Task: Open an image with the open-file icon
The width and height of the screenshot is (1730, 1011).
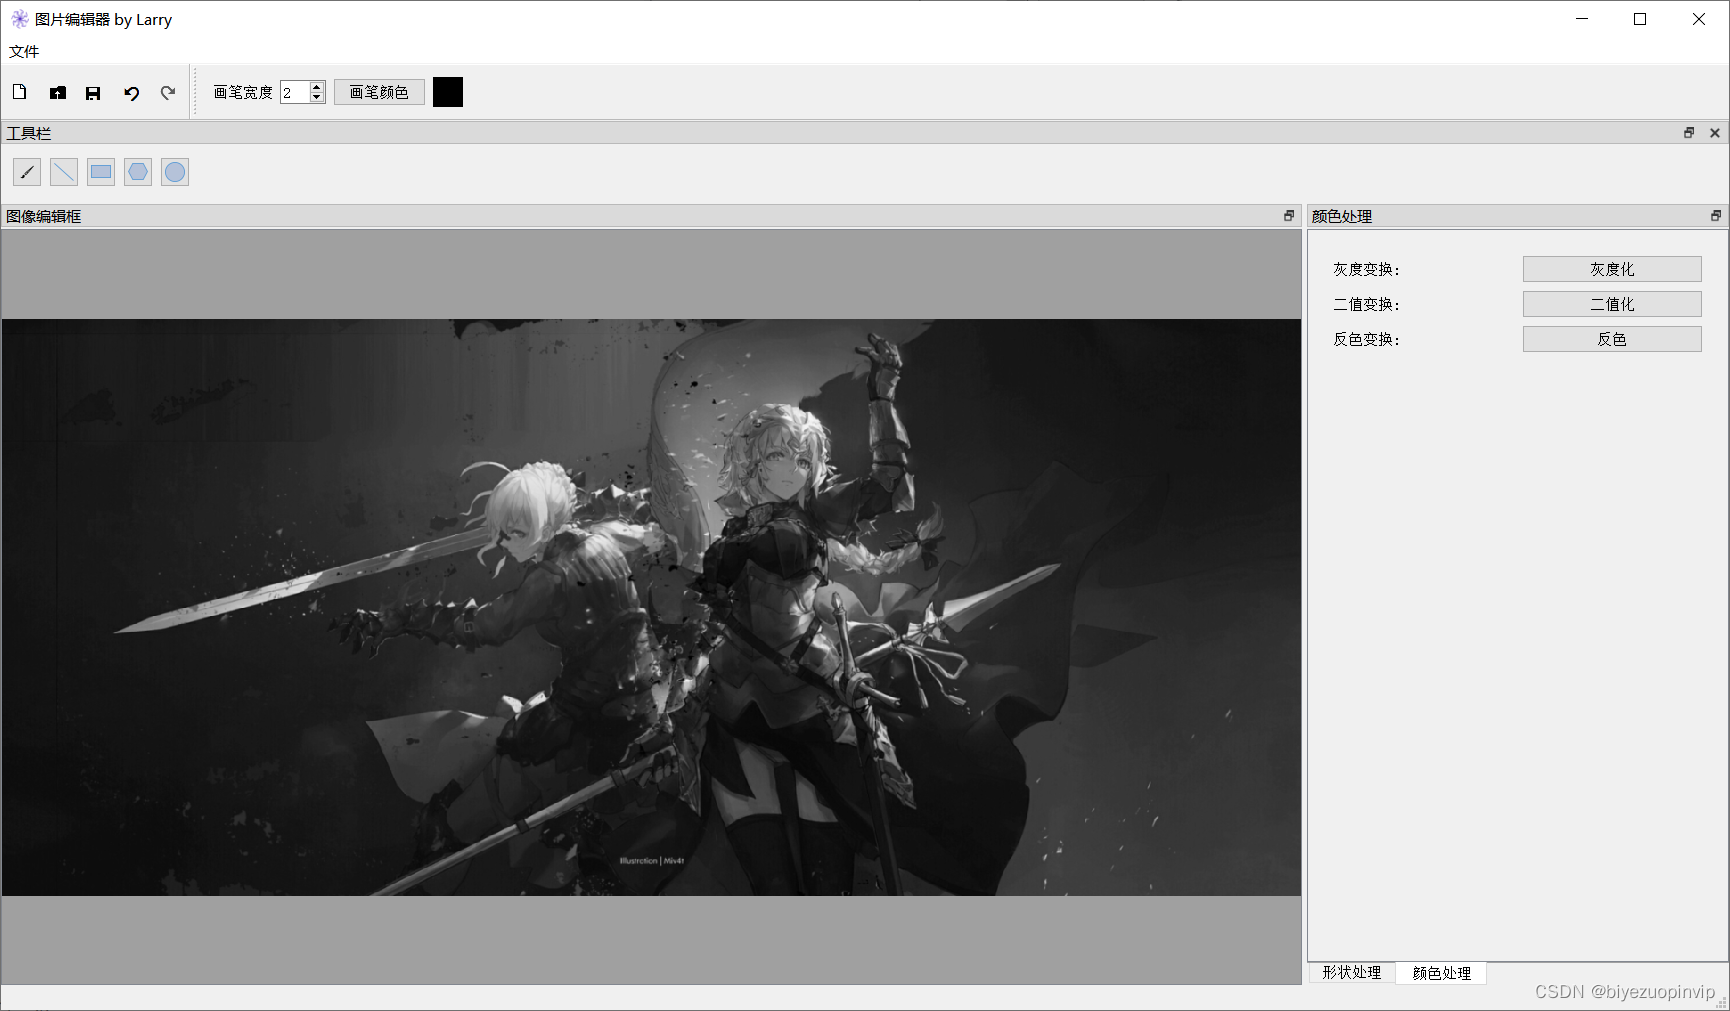Action: (57, 92)
